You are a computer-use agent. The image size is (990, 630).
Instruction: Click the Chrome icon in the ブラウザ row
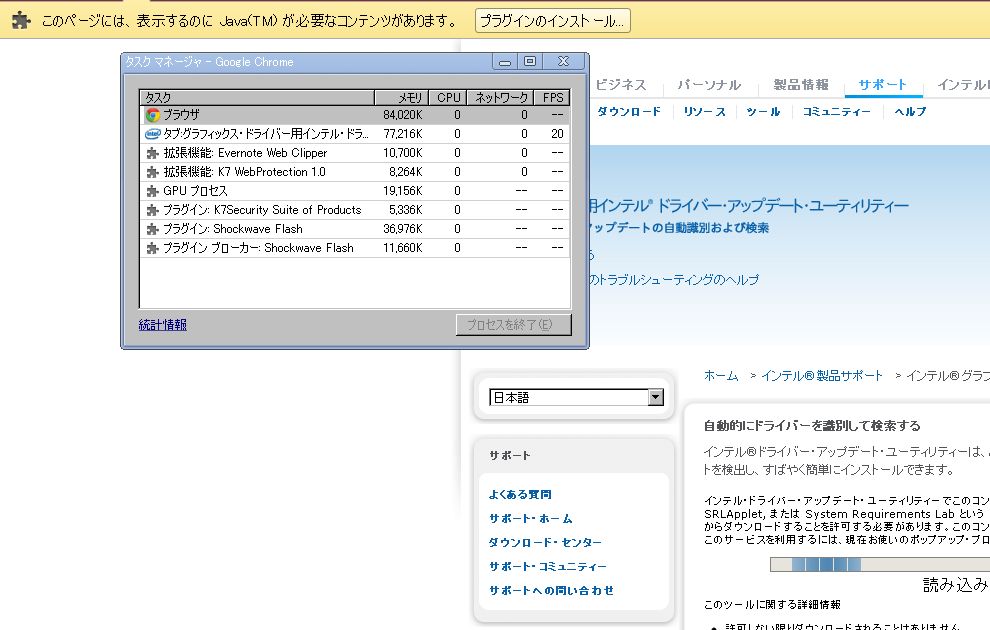152,115
